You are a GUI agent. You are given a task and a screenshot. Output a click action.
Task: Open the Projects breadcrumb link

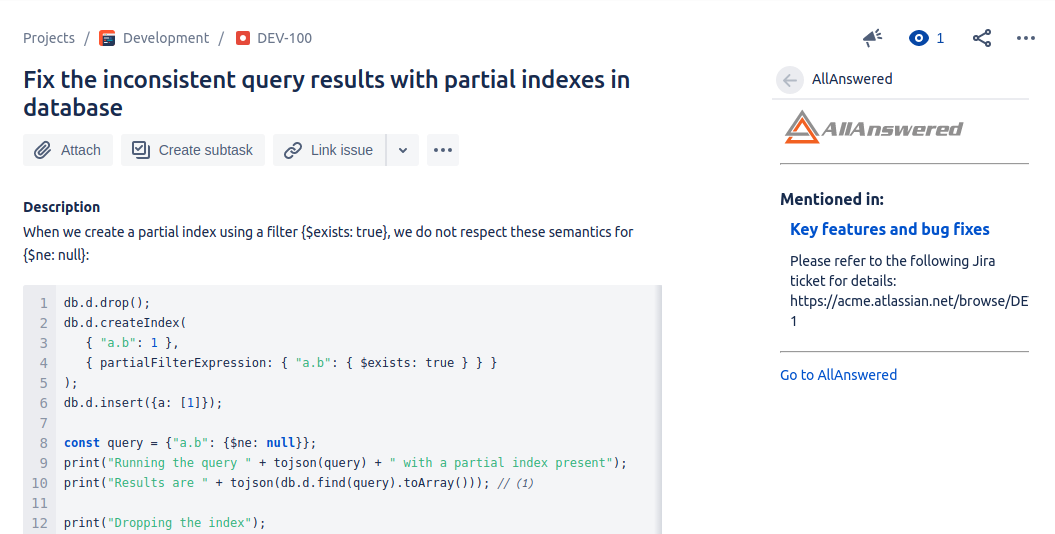pos(49,38)
